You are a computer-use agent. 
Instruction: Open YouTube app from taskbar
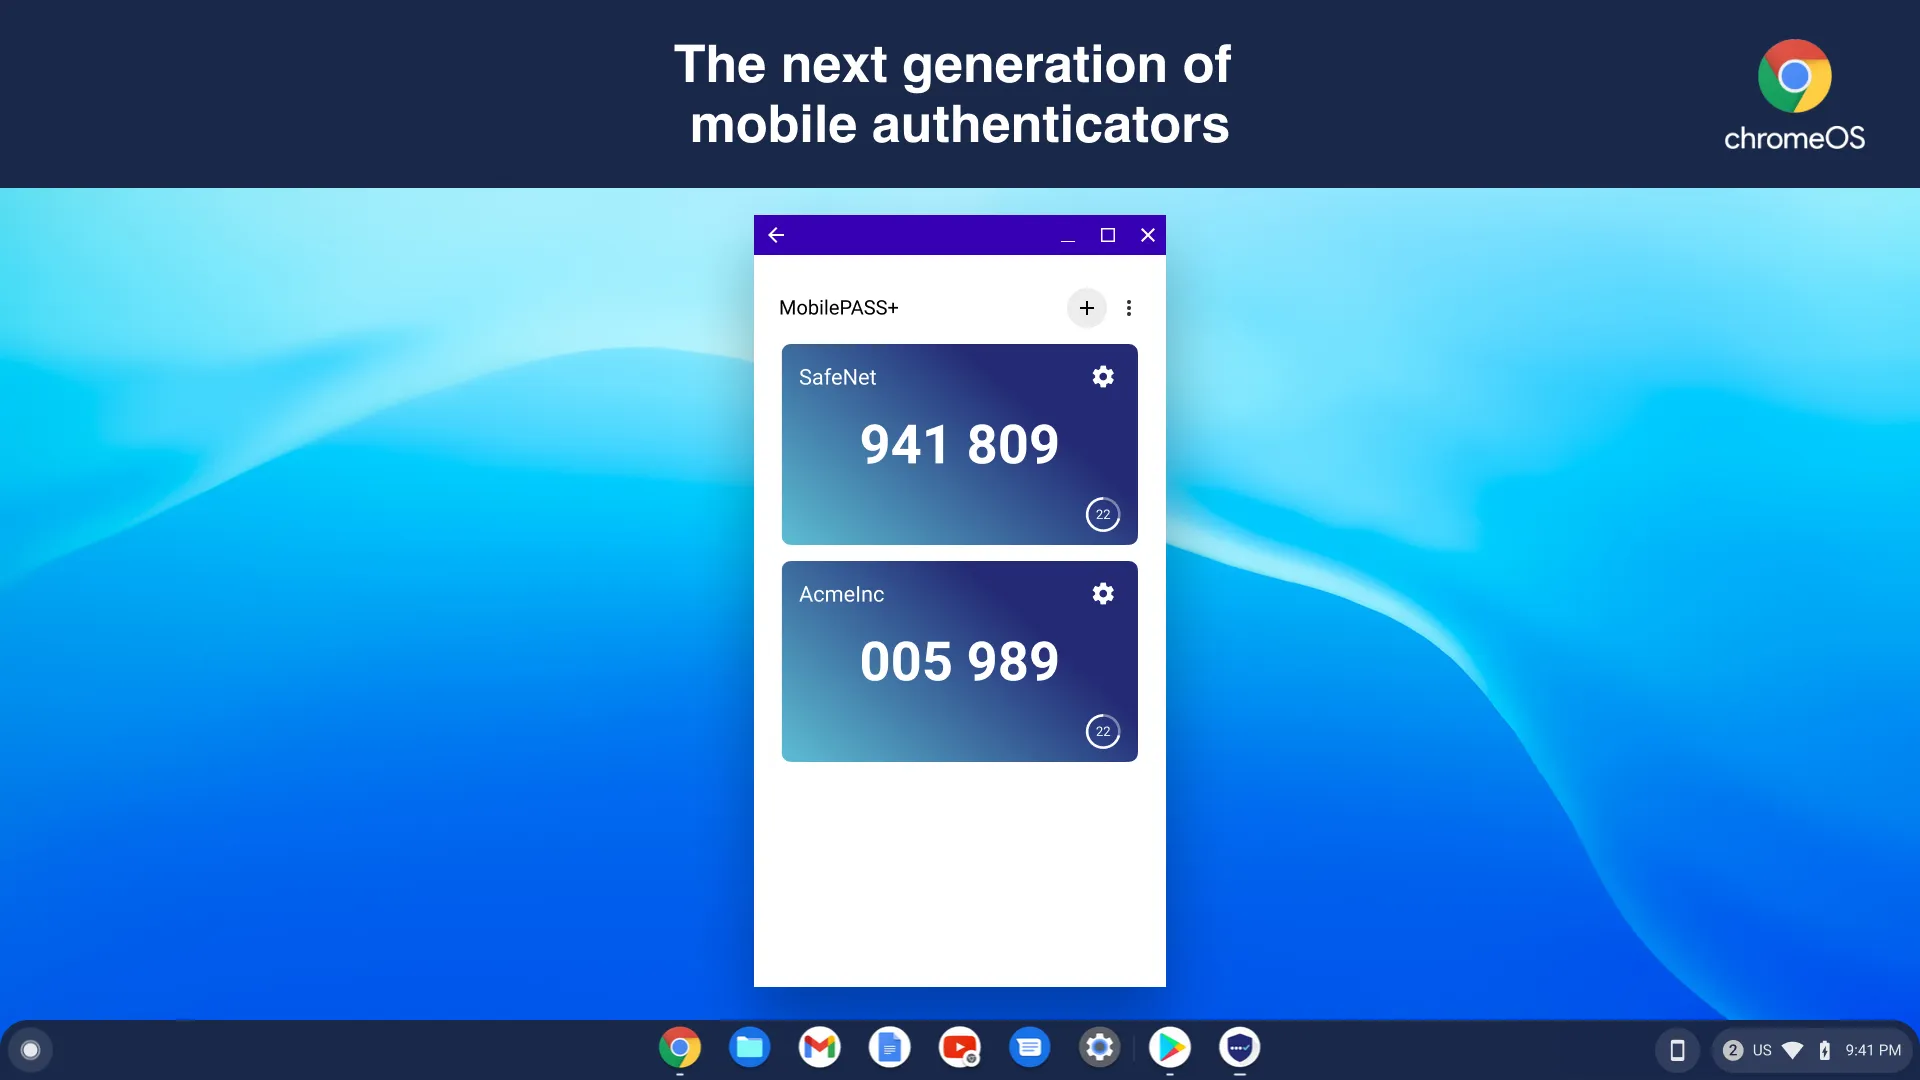click(960, 1048)
